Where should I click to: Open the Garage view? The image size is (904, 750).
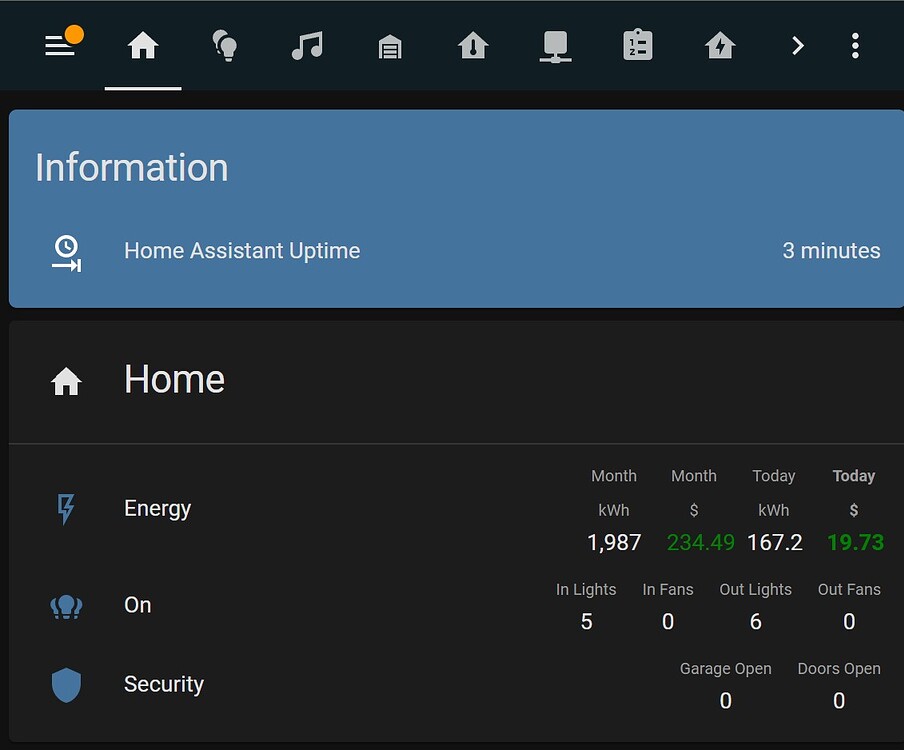tap(389, 45)
